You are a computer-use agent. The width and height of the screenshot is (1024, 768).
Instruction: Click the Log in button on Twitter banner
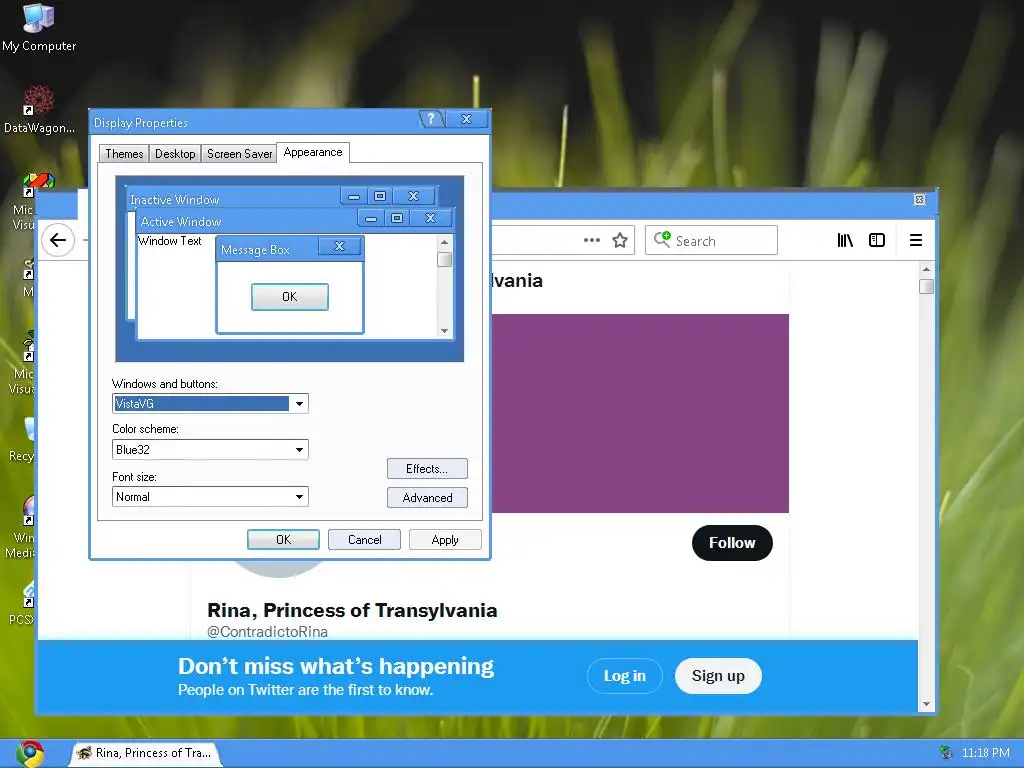tap(624, 676)
